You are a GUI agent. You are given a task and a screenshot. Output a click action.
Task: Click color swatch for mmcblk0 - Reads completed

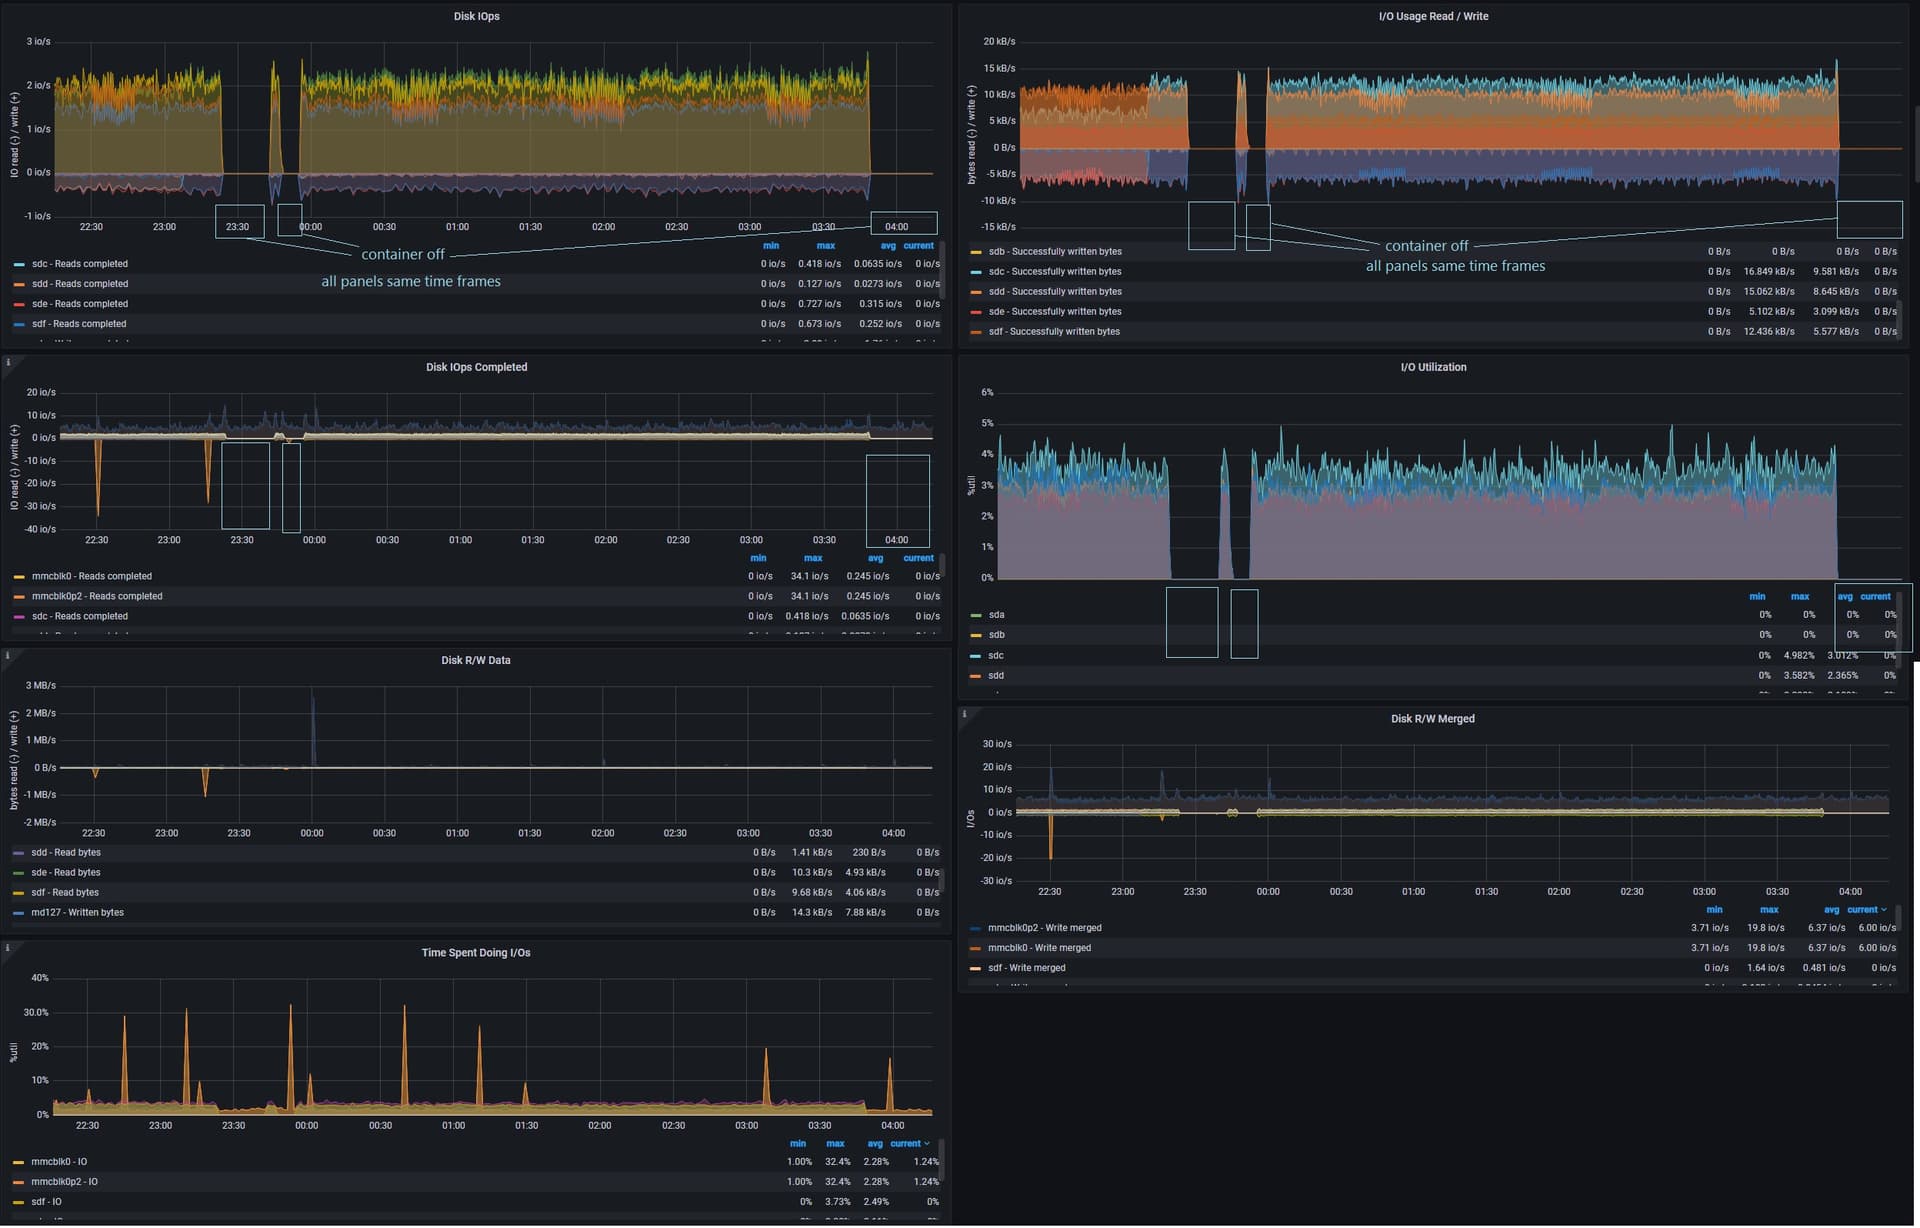[x=19, y=577]
